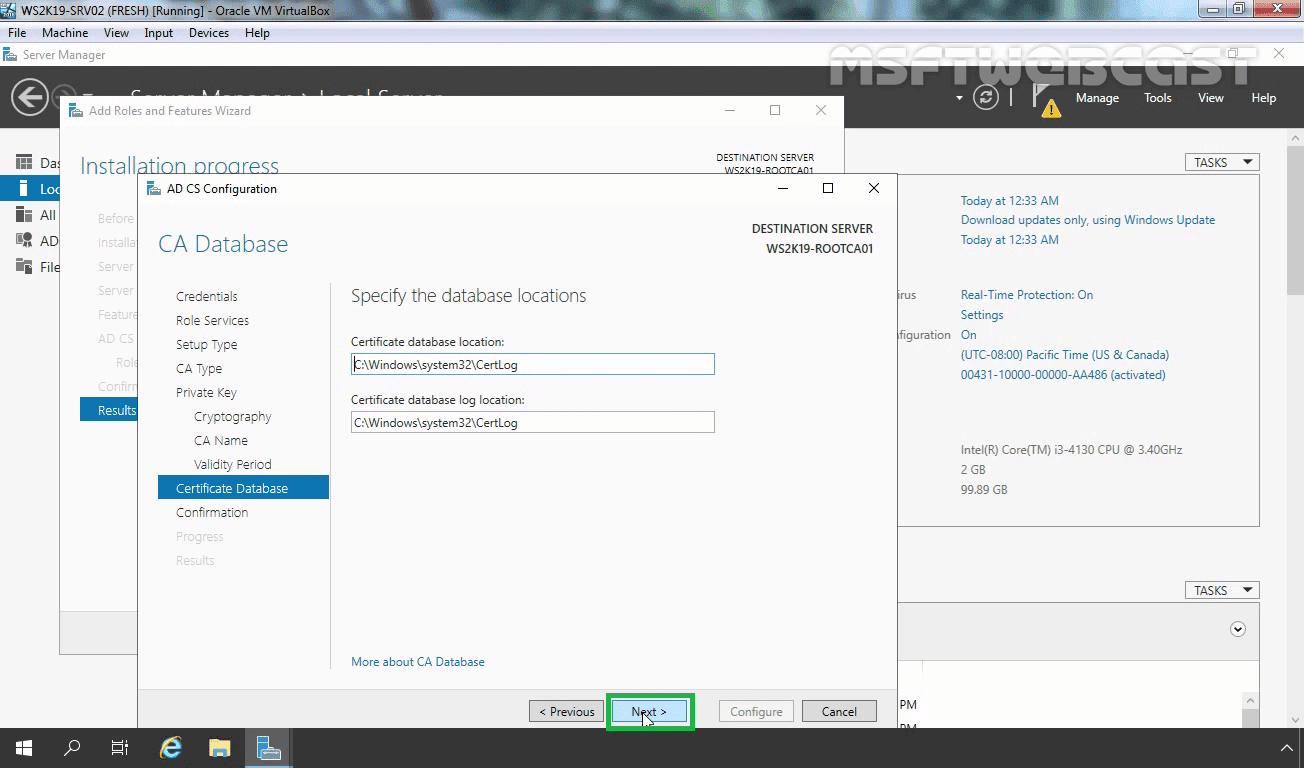Expand the events section chevron
Viewport: 1304px width, 768px height.
tap(1238, 629)
